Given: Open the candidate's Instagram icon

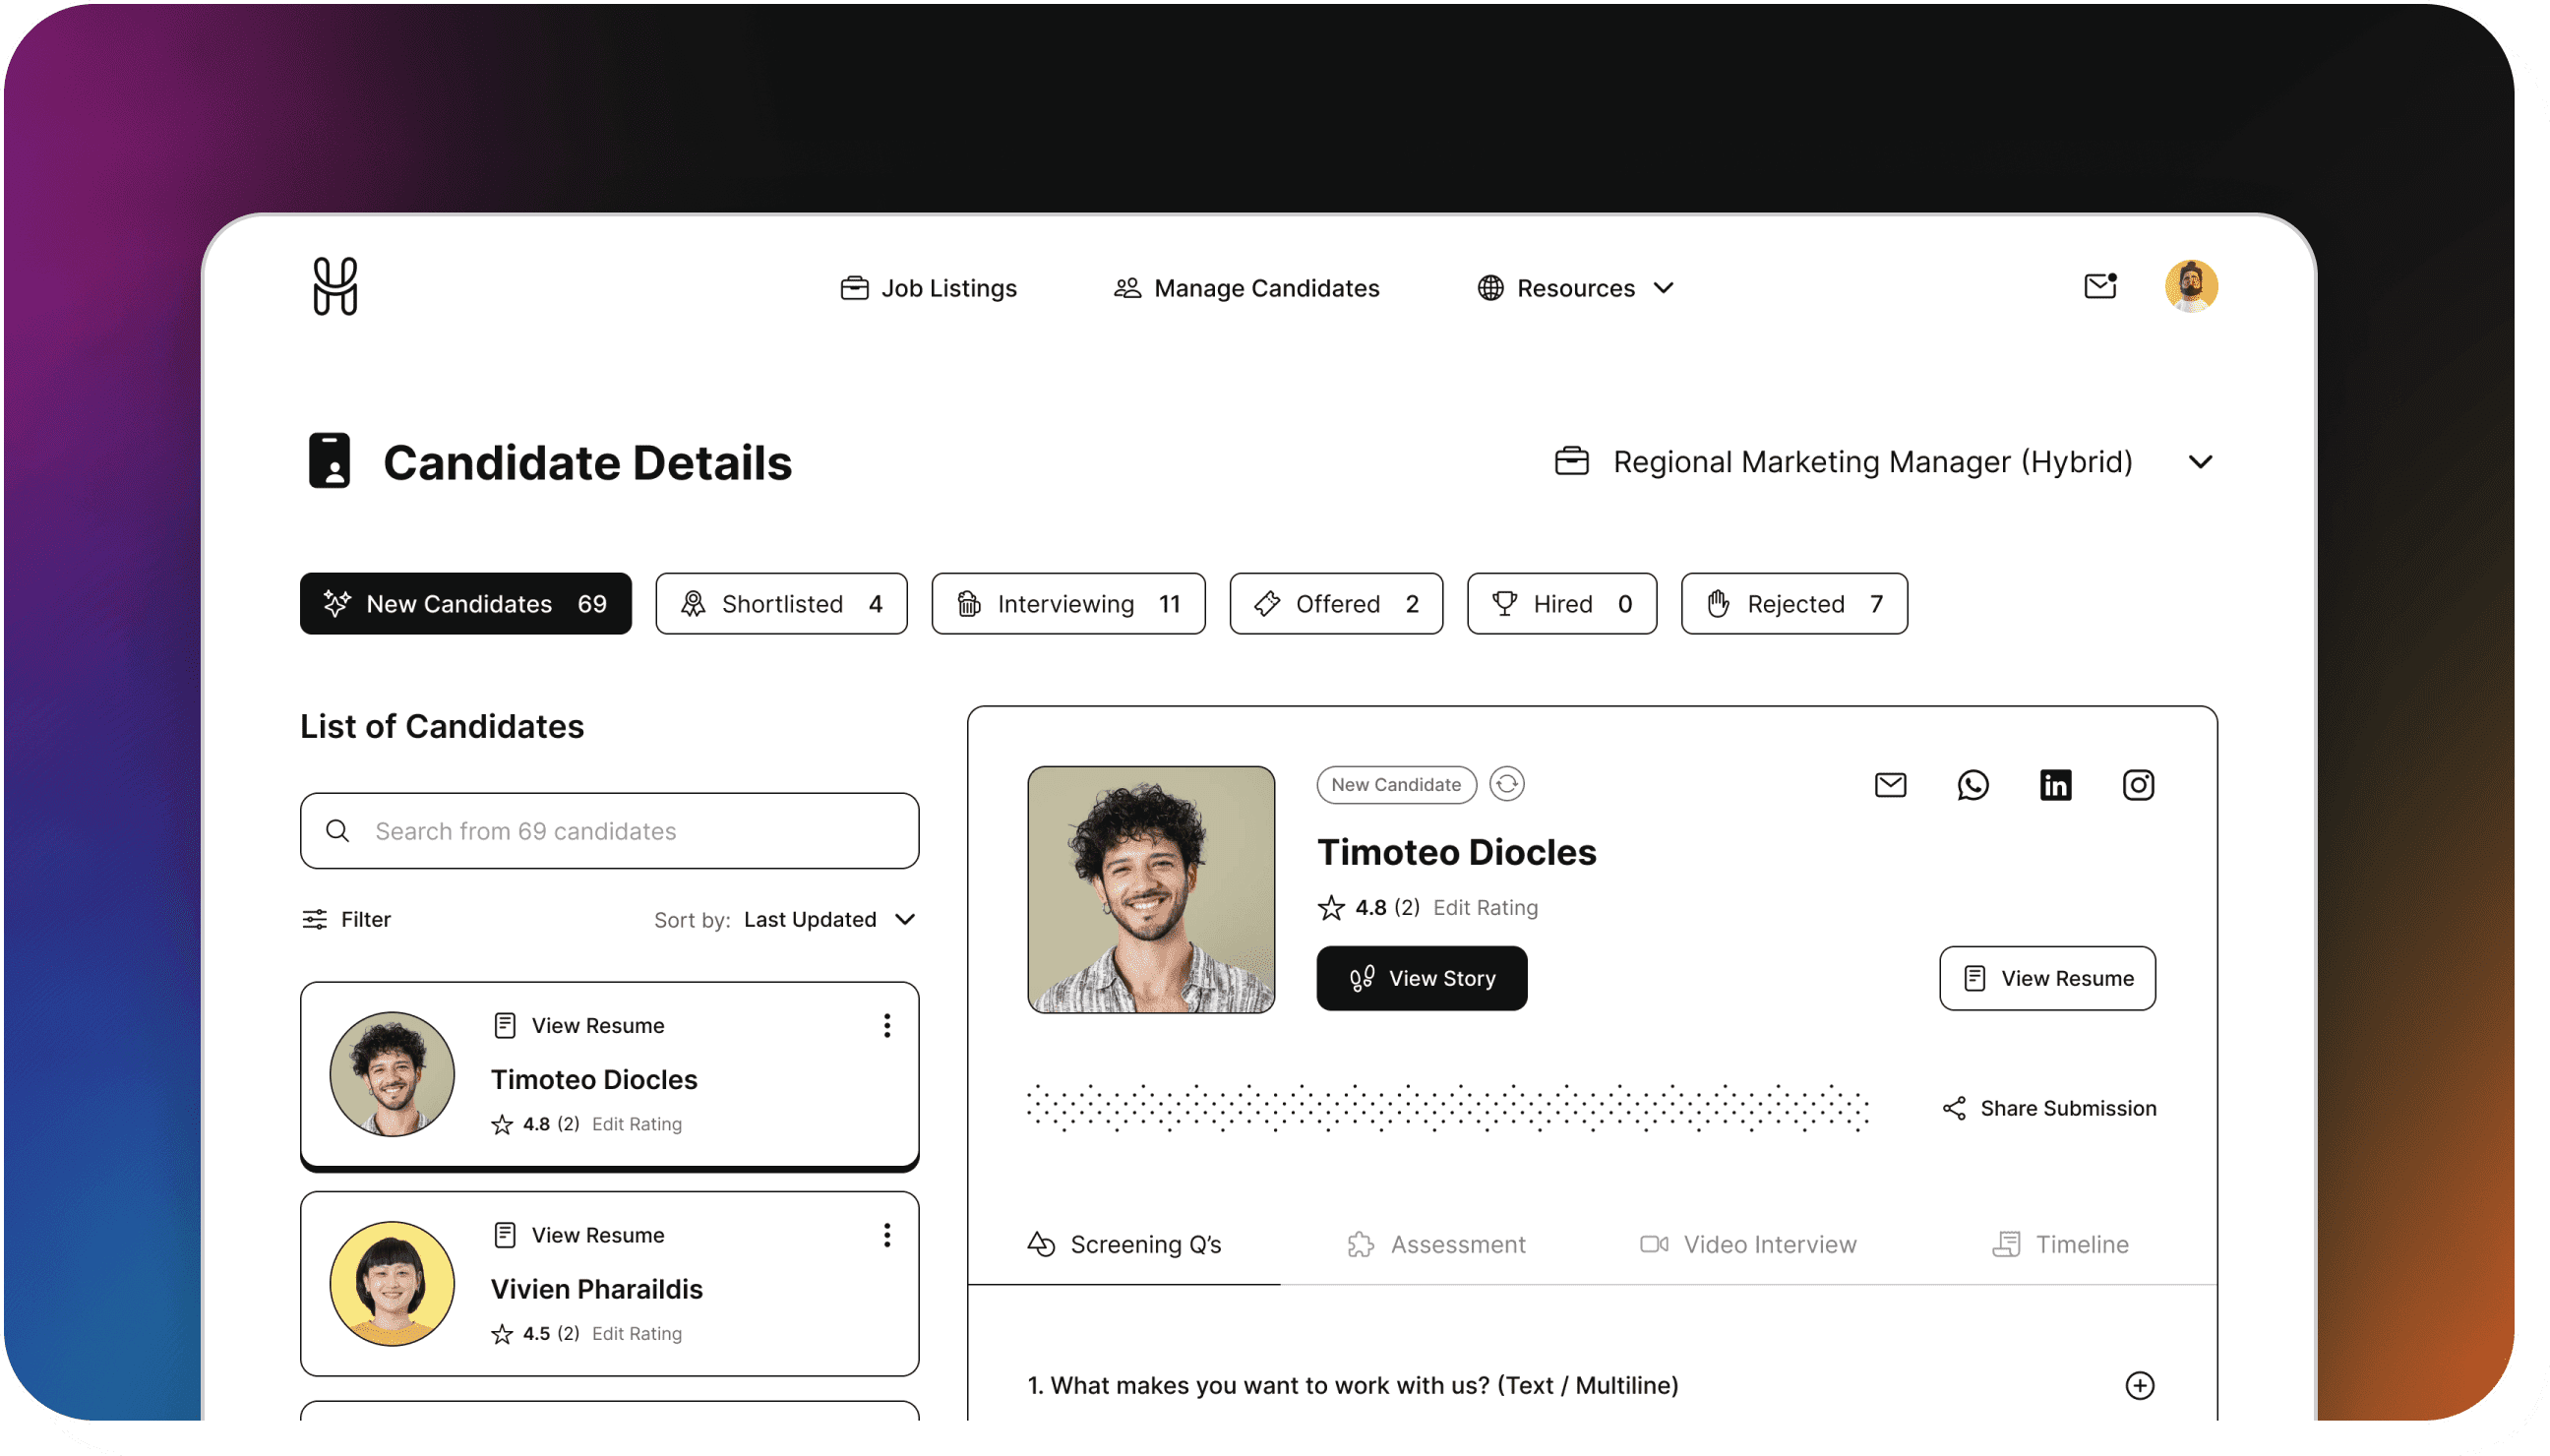Looking at the screenshot, I should [x=2138, y=785].
